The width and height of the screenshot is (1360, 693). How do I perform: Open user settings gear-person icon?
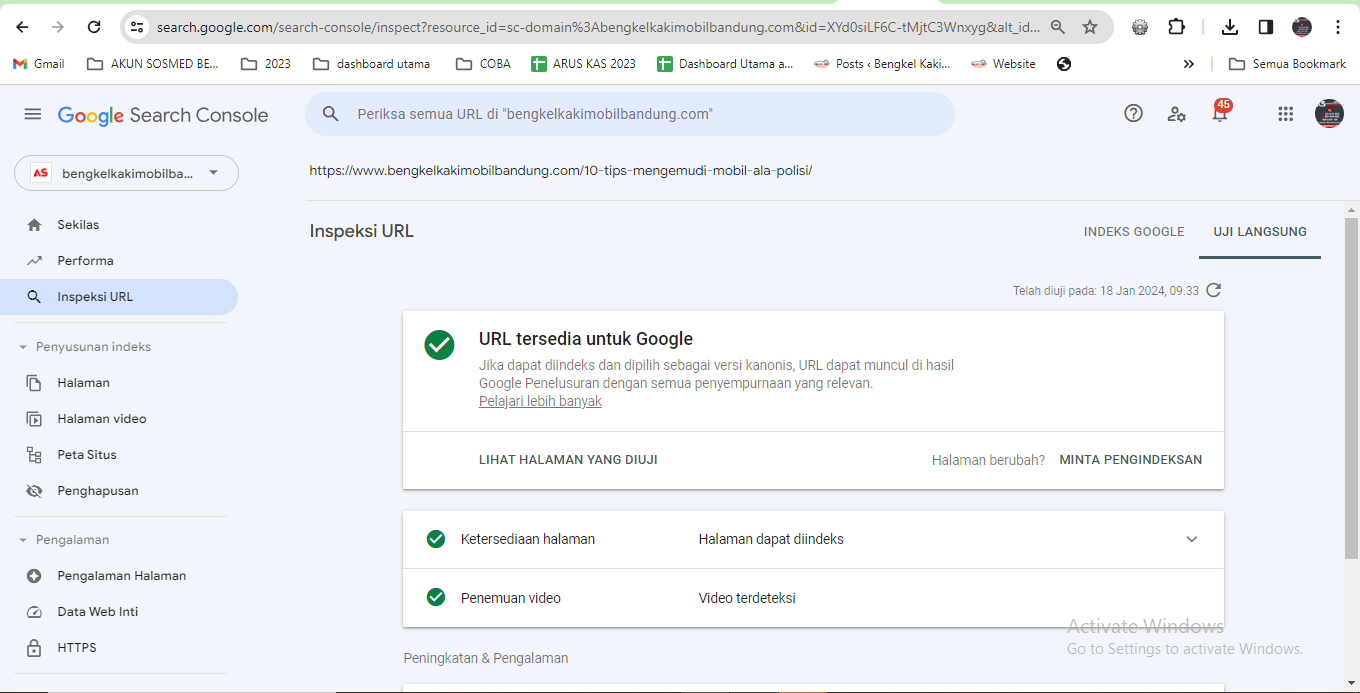coord(1177,114)
